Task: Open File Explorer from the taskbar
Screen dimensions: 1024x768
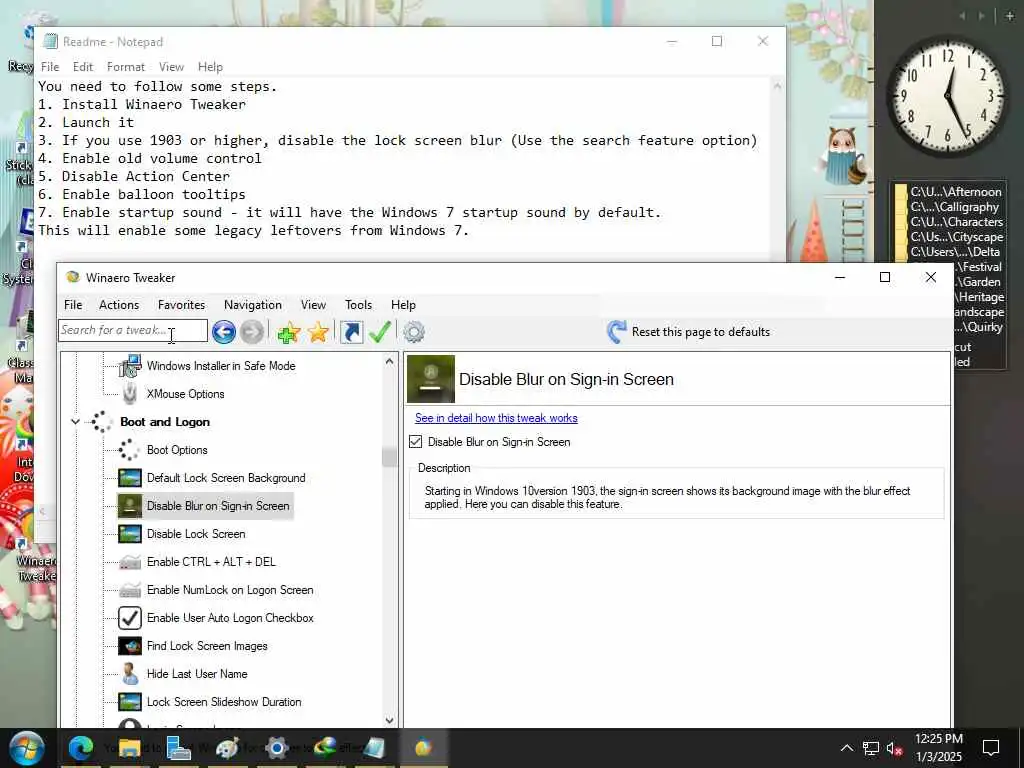Action: tap(129, 748)
